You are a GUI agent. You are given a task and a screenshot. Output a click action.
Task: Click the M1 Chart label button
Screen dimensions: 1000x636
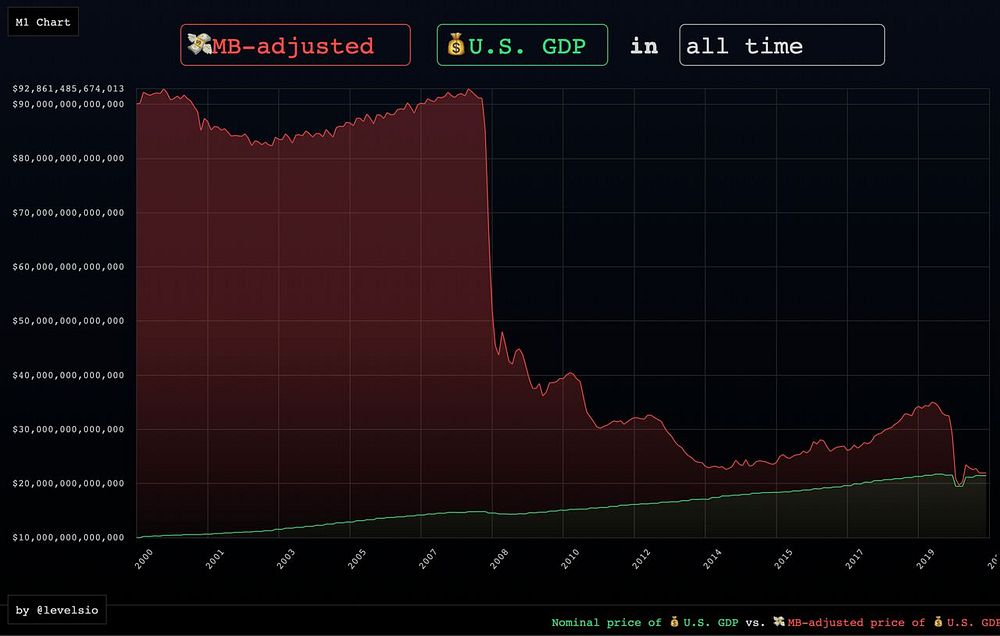43,22
